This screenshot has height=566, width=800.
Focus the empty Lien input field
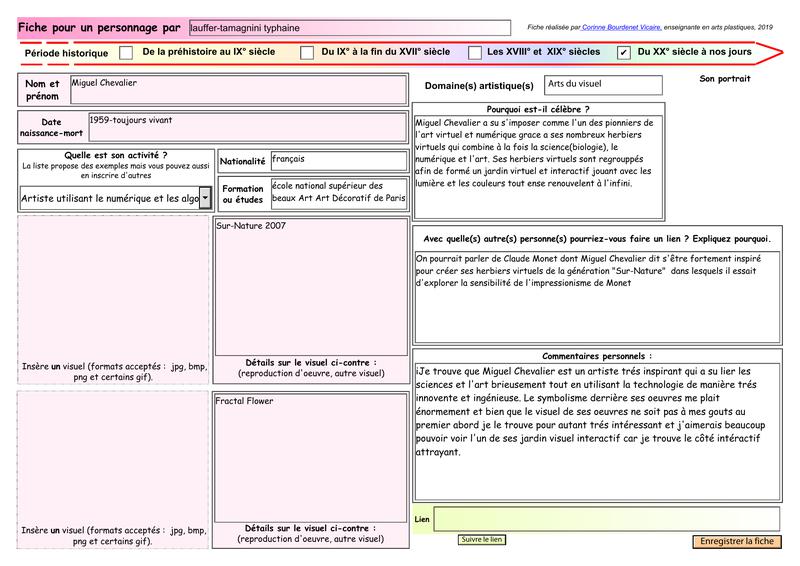click(x=606, y=519)
